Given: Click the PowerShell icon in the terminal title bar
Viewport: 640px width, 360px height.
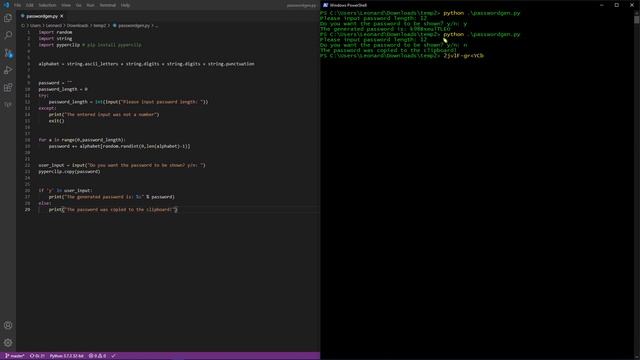Looking at the screenshot, I should coord(325,5).
